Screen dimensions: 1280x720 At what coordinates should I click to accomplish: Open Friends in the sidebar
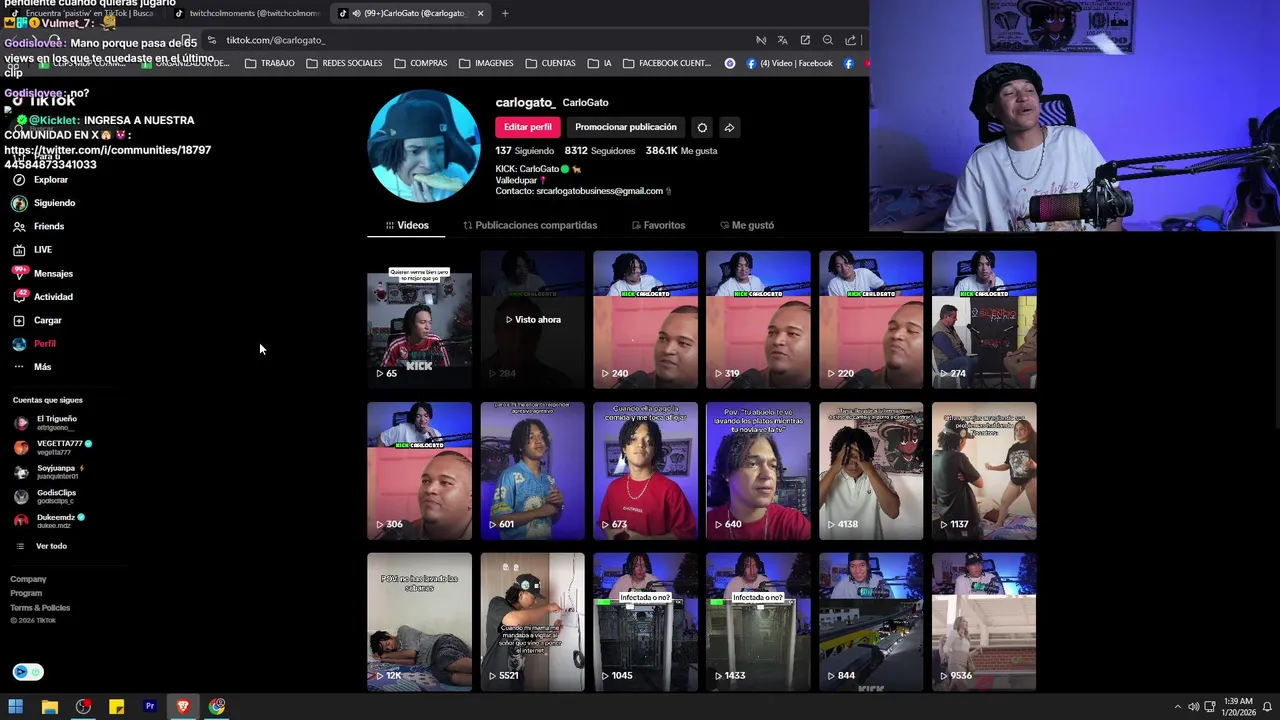click(48, 226)
